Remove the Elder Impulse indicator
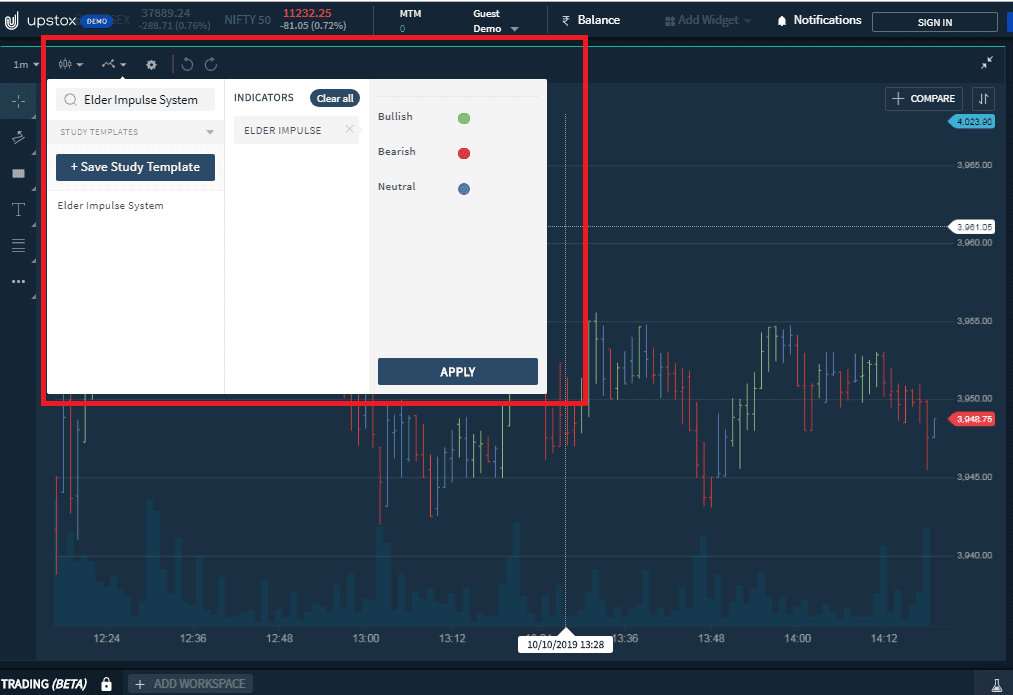 pyautogui.click(x=350, y=129)
